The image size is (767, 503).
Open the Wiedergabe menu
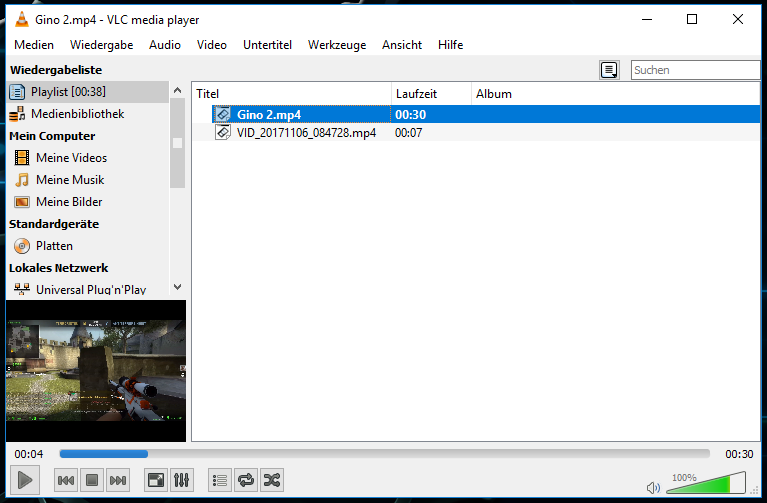point(101,45)
